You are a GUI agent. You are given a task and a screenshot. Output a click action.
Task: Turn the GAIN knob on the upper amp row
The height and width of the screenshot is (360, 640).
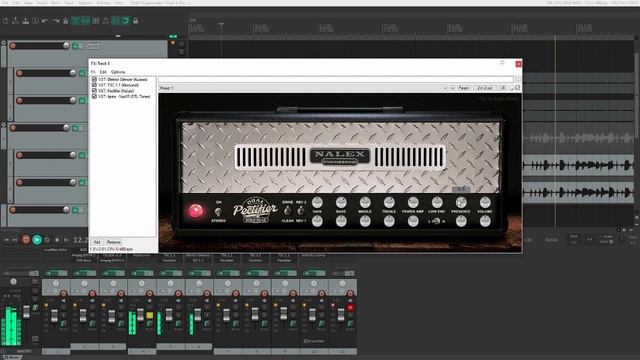(317, 202)
